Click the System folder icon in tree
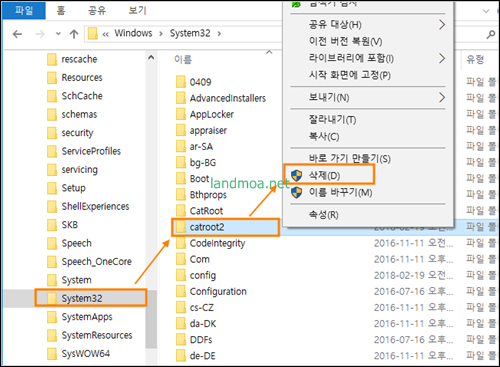 pyautogui.click(x=52, y=280)
